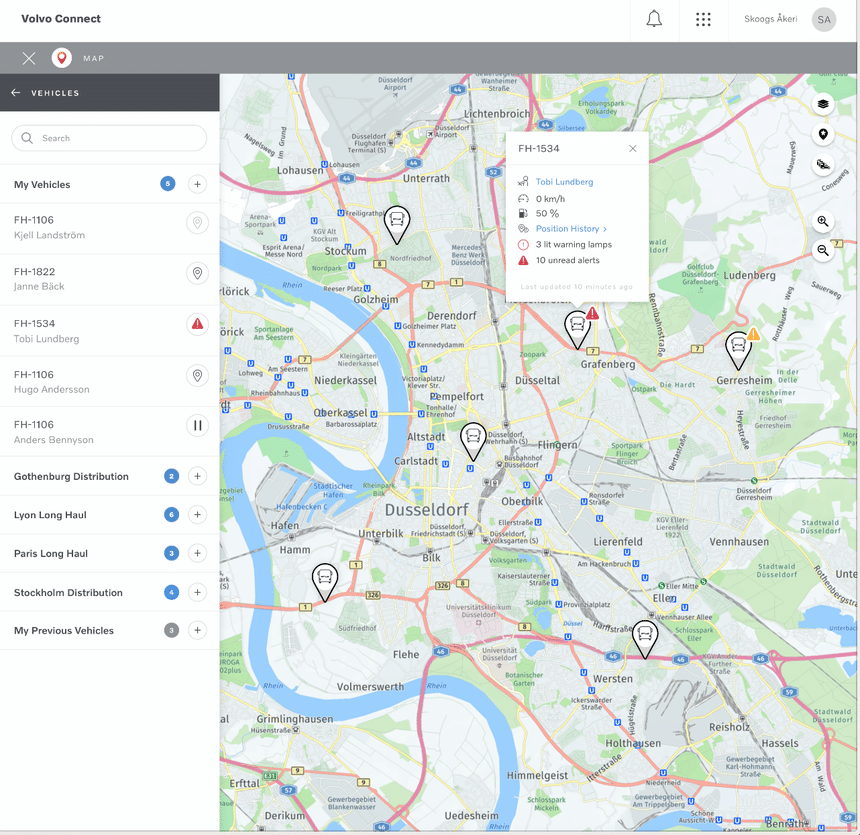The height and width of the screenshot is (835, 860).
Task: Expand the My Previous Vehicles group
Action: tap(197, 631)
